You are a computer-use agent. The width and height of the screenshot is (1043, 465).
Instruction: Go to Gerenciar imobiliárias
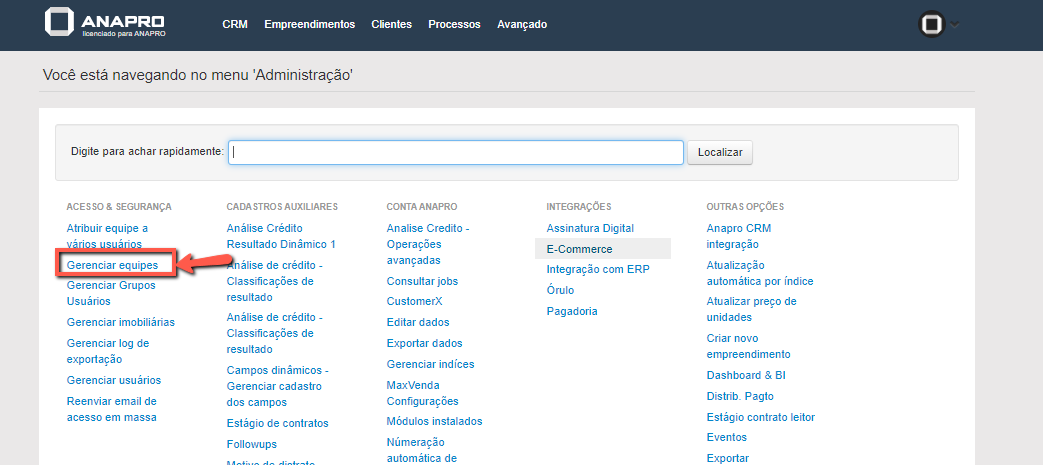click(x=121, y=322)
